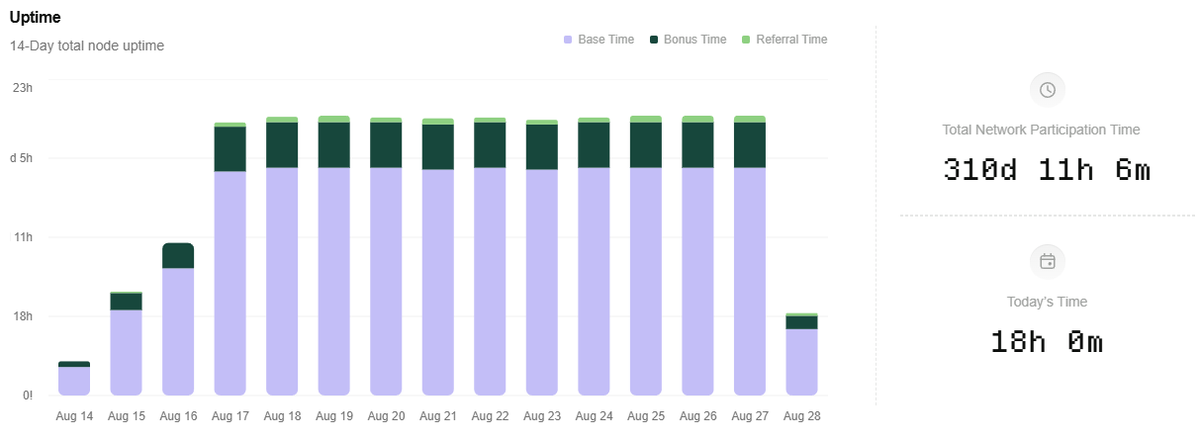Select the Aug 28 bar
Image resolution: width=1200 pixels, height=440 pixels.
point(802,354)
